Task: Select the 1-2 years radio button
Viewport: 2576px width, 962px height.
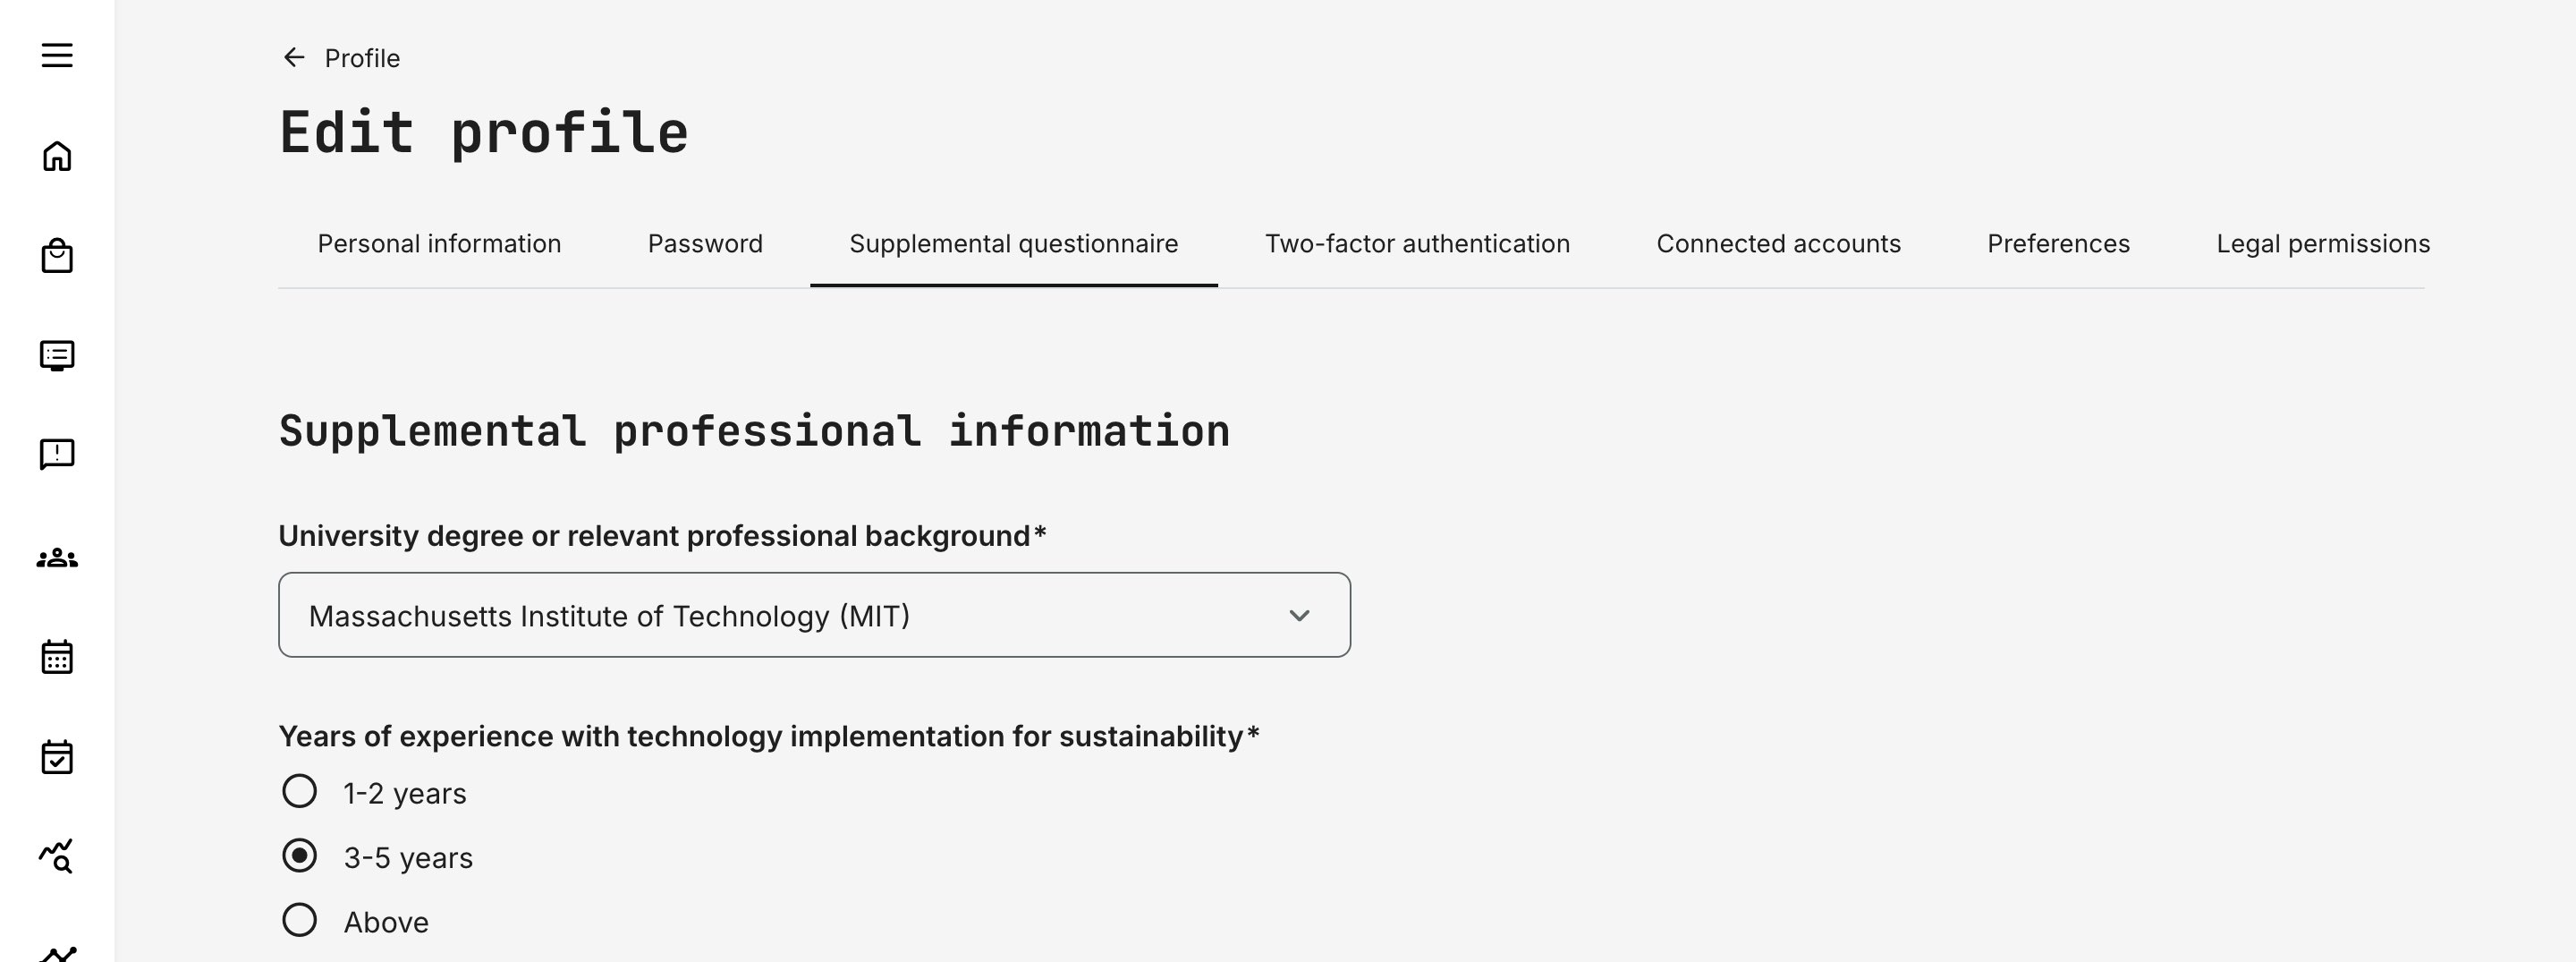Action: coord(298,792)
